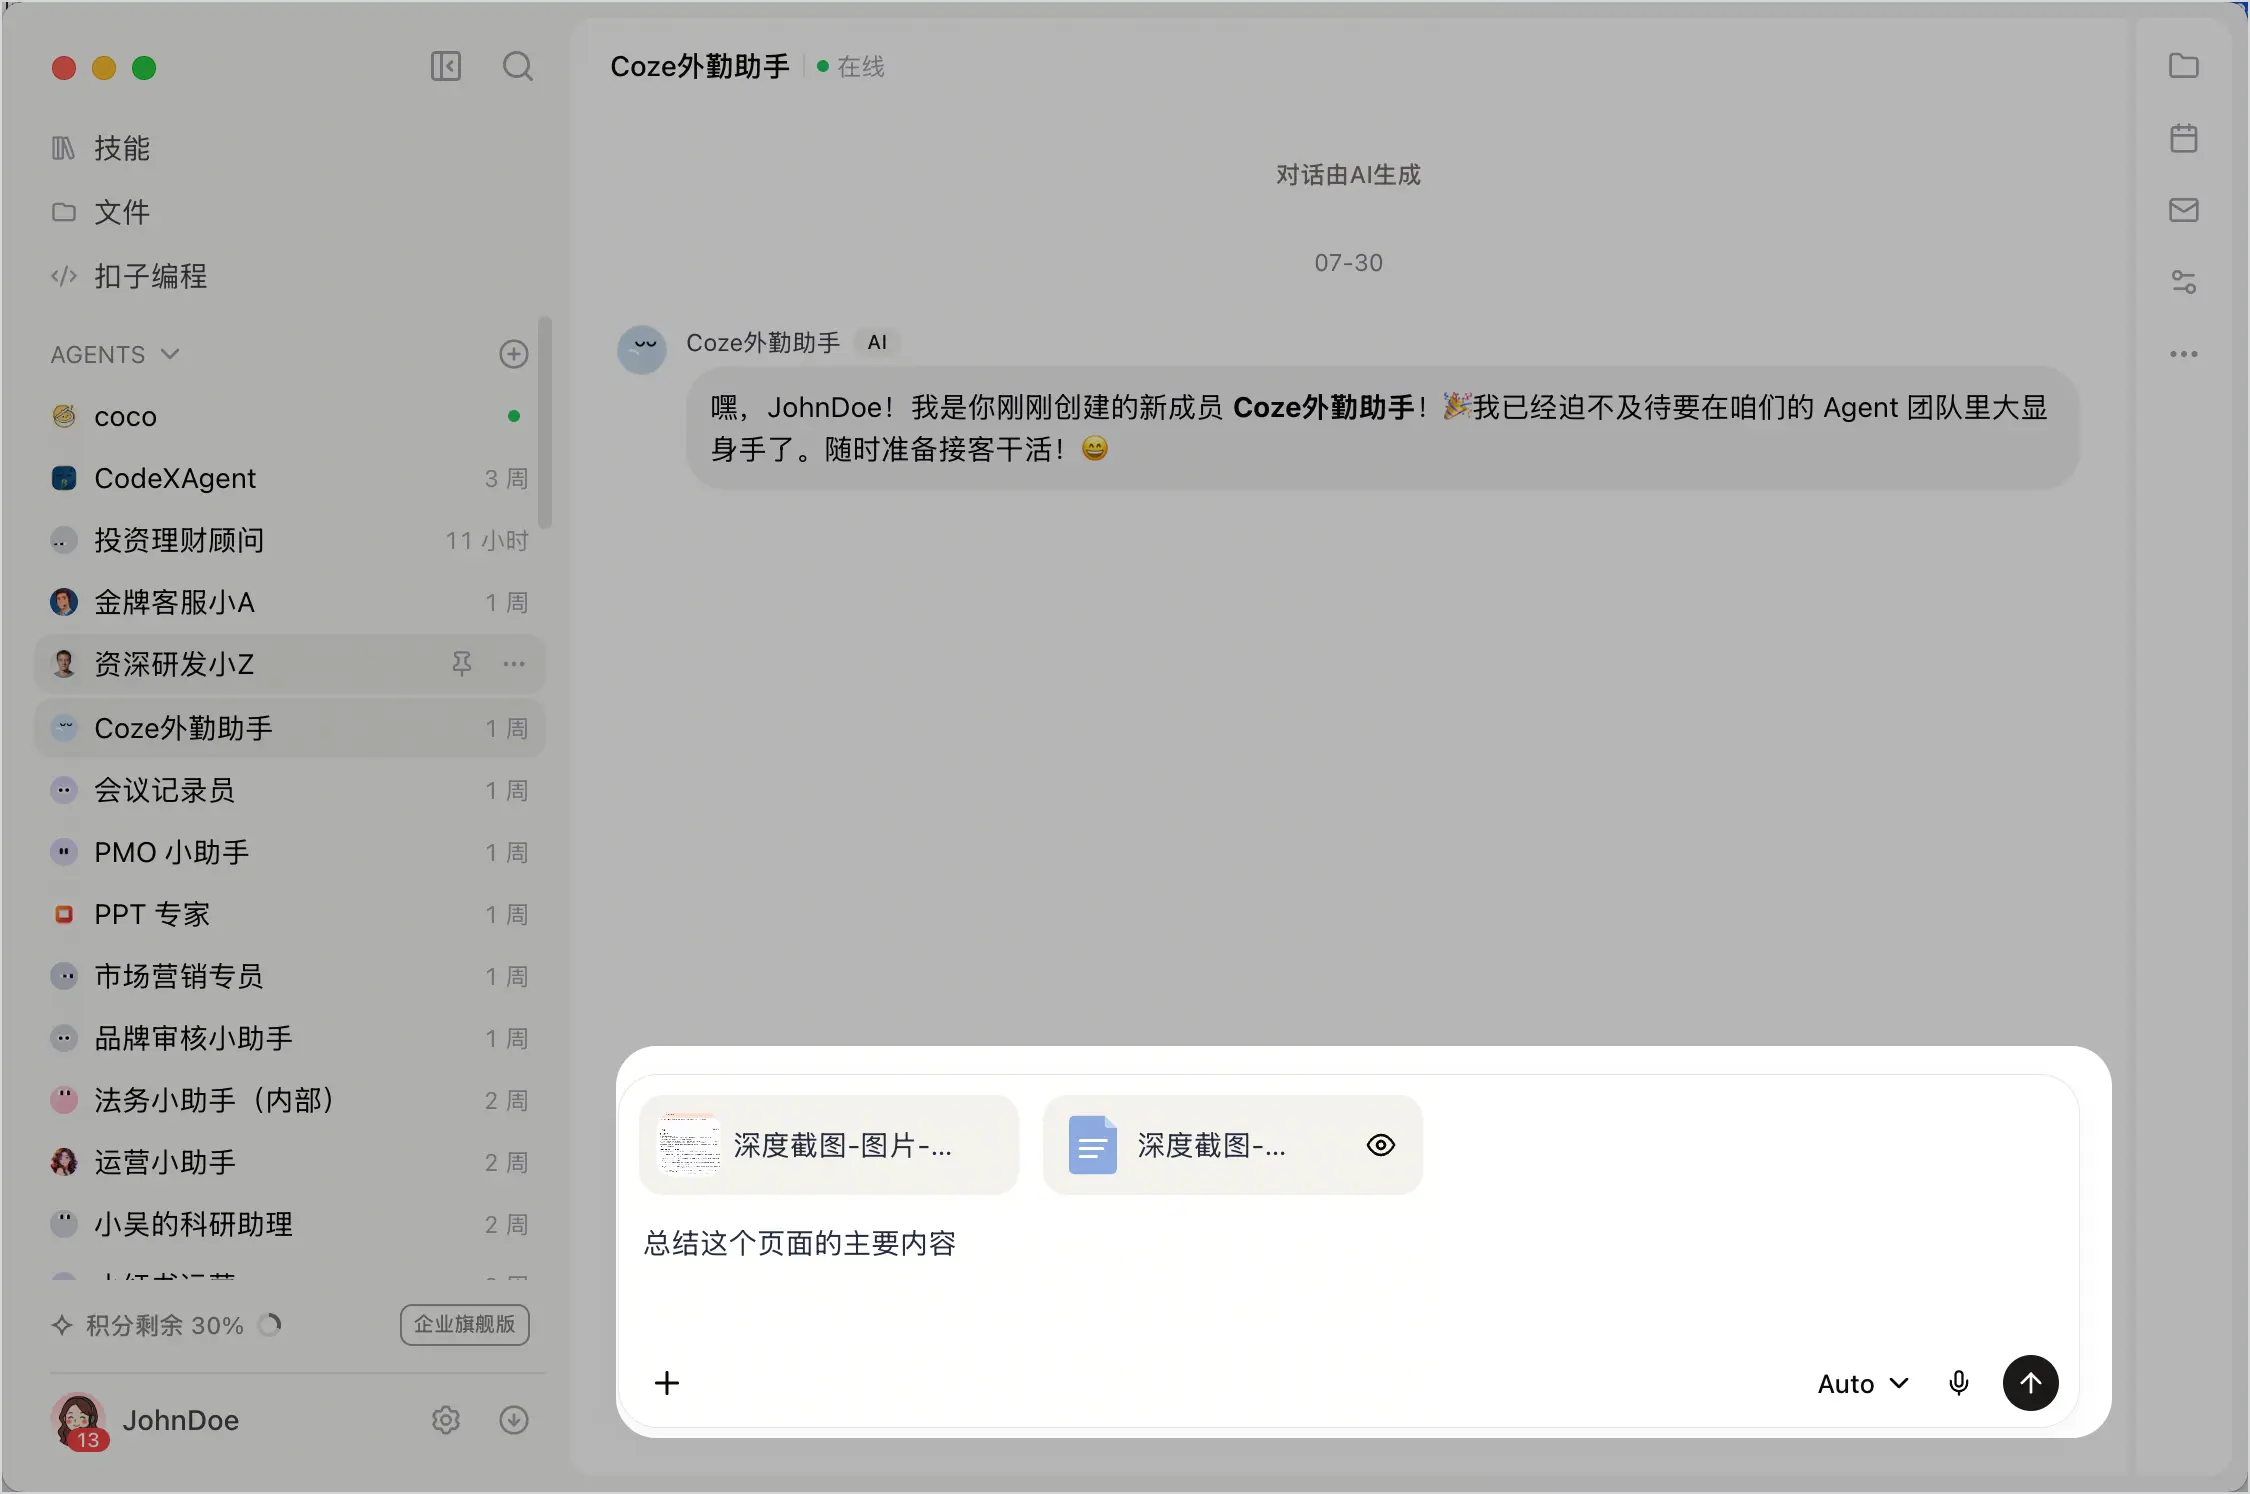2250x1494 pixels.
Task: Open the sliders configuration icon
Action: [2184, 282]
